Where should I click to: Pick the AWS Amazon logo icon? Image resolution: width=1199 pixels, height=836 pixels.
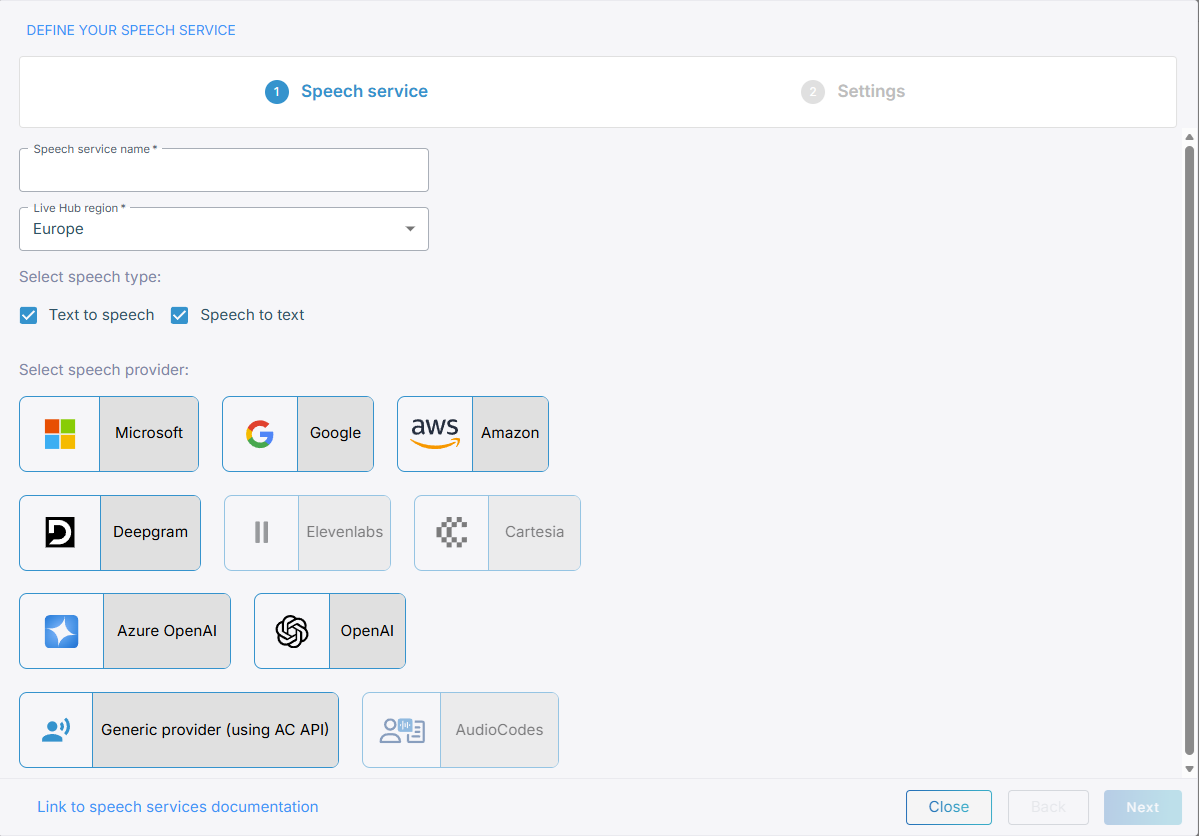[x=435, y=434]
